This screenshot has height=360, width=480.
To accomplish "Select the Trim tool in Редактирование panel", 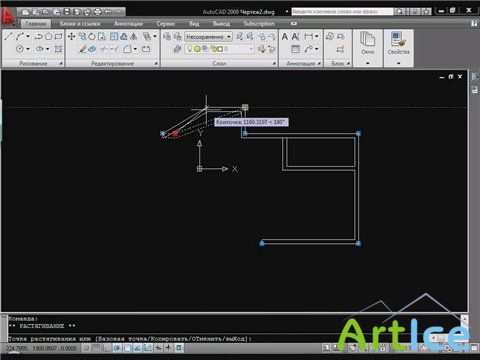I will click(x=104, y=49).
